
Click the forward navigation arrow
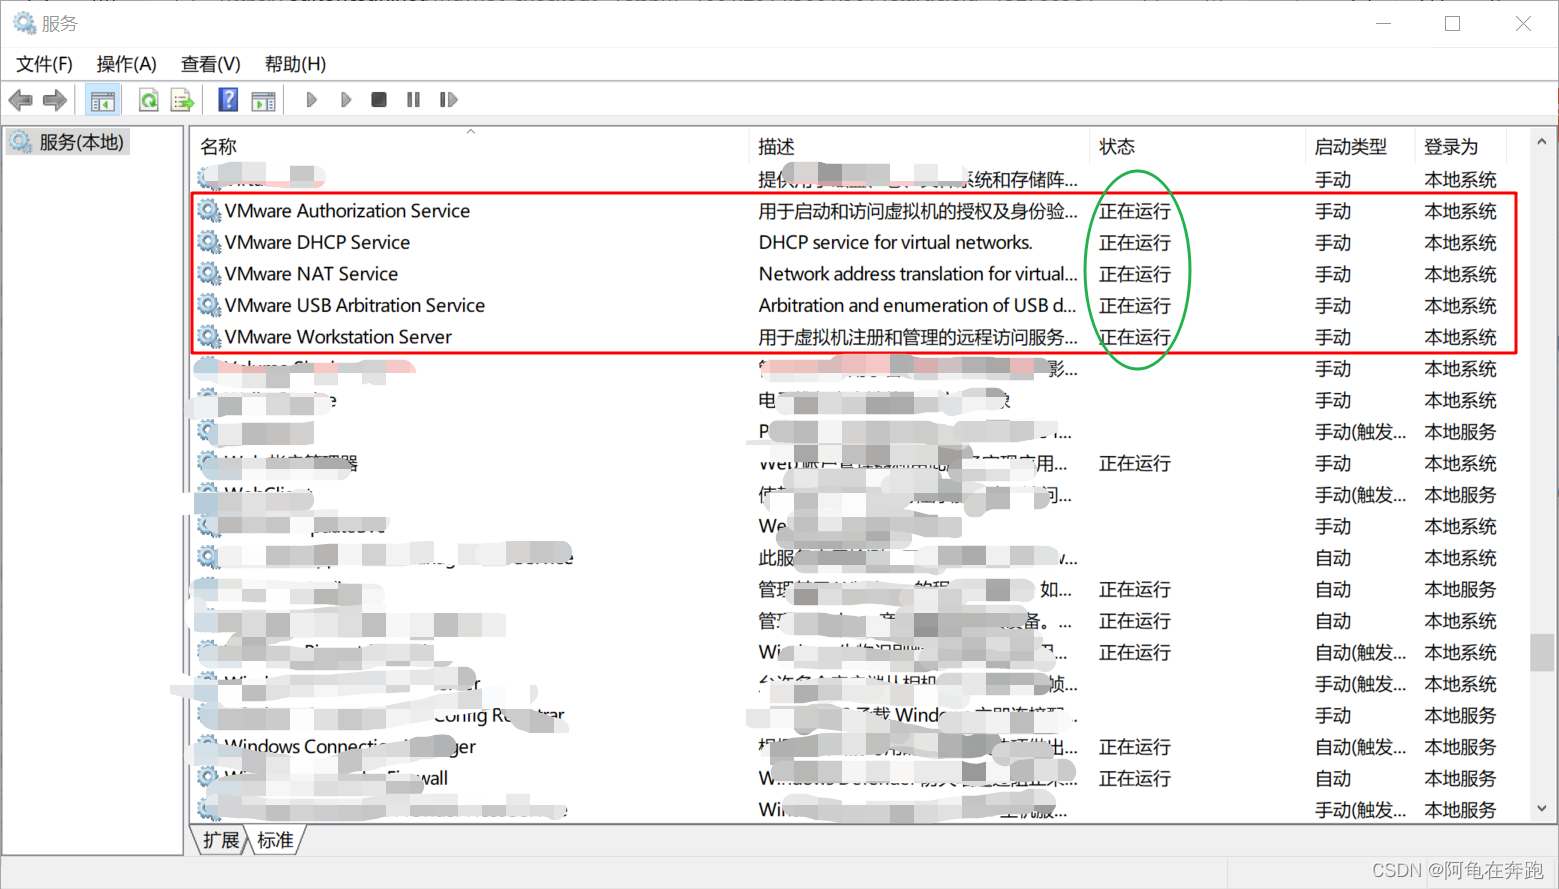click(55, 99)
